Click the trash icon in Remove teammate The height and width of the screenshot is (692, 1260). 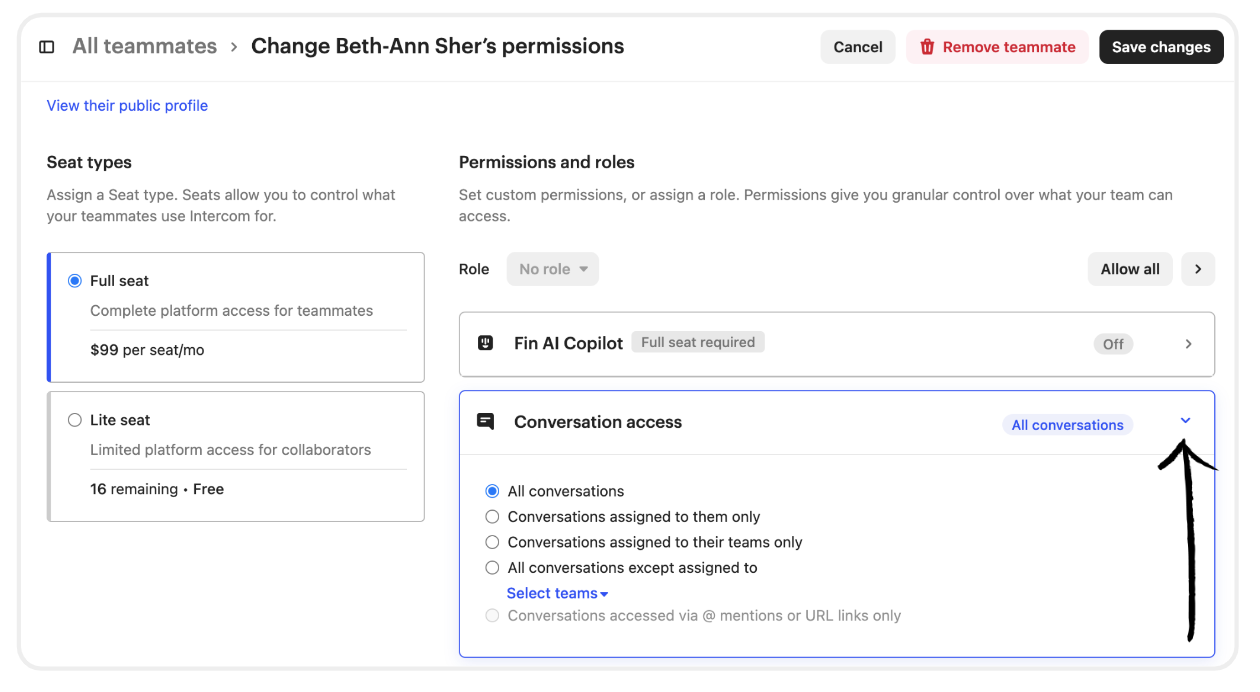coord(927,47)
